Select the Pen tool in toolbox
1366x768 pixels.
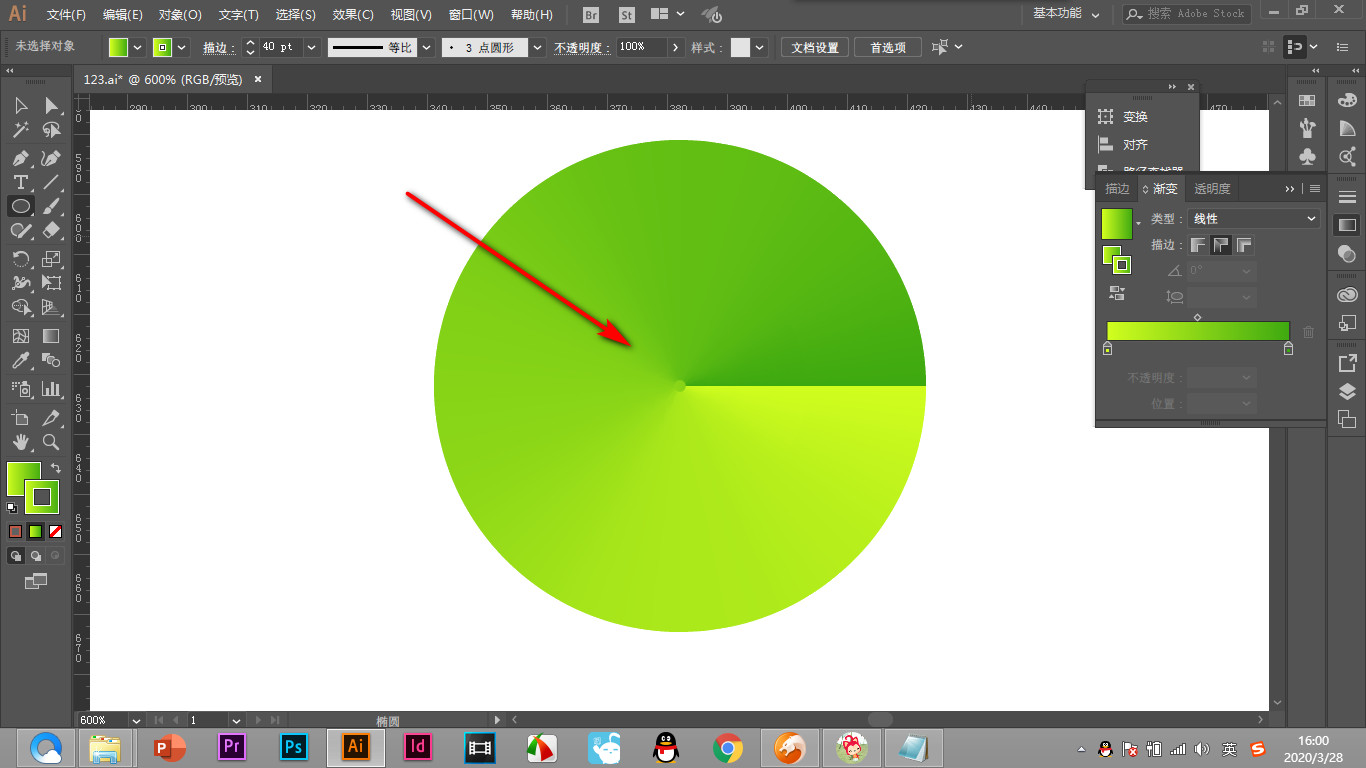coord(20,158)
